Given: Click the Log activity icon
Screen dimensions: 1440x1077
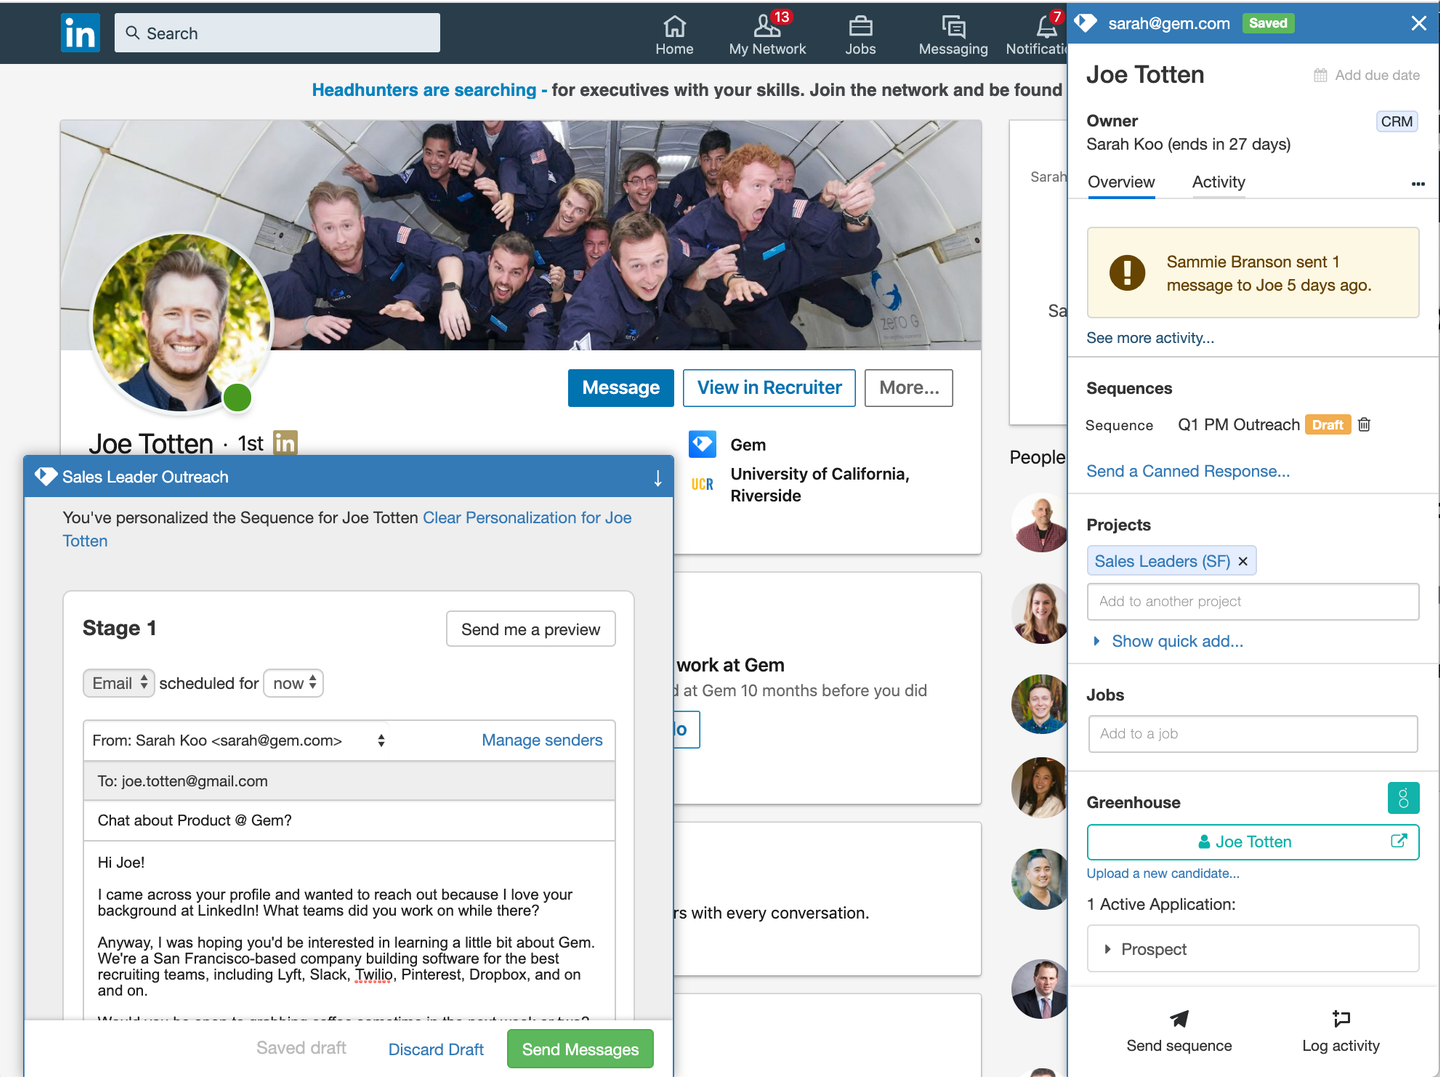Looking at the screenshot, I should (1341, 1019).
